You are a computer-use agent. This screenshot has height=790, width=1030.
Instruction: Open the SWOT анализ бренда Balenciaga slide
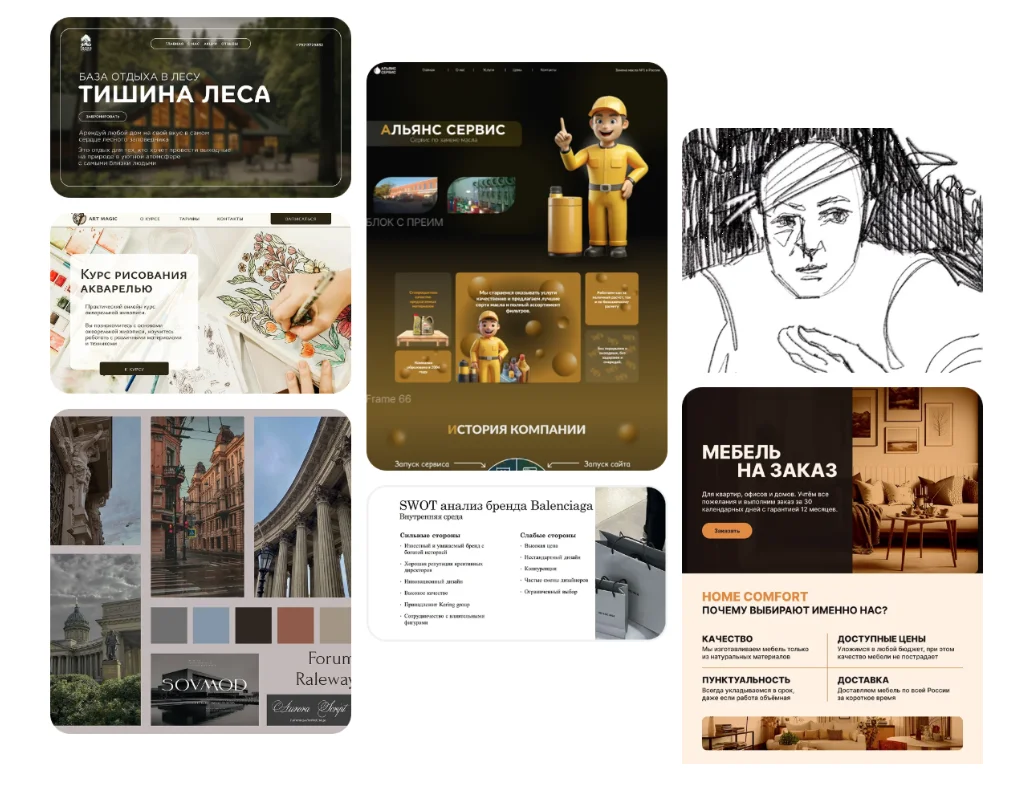(x=516, y=563)
